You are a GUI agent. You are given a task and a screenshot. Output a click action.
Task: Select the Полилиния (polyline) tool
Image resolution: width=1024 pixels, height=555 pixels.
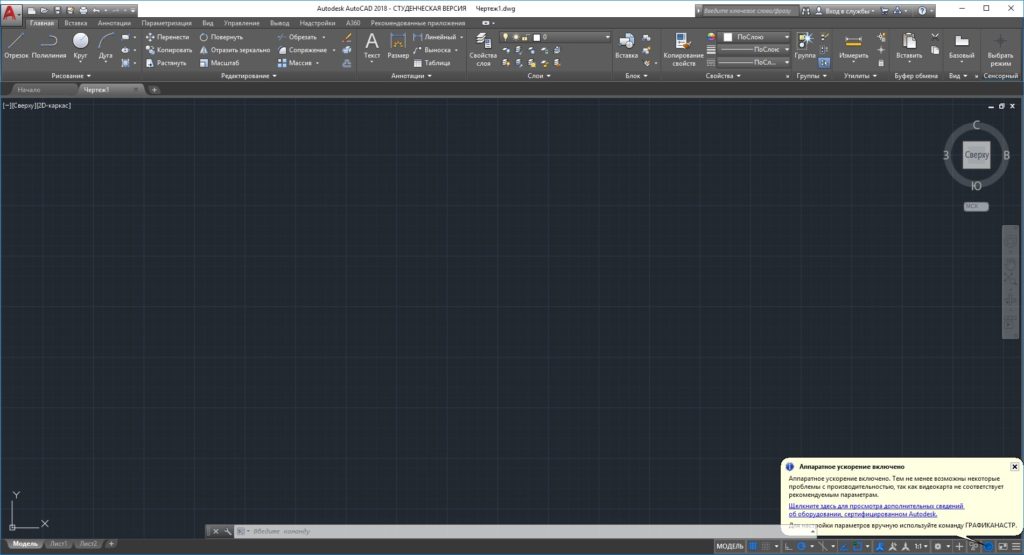(x=49, y=46)
